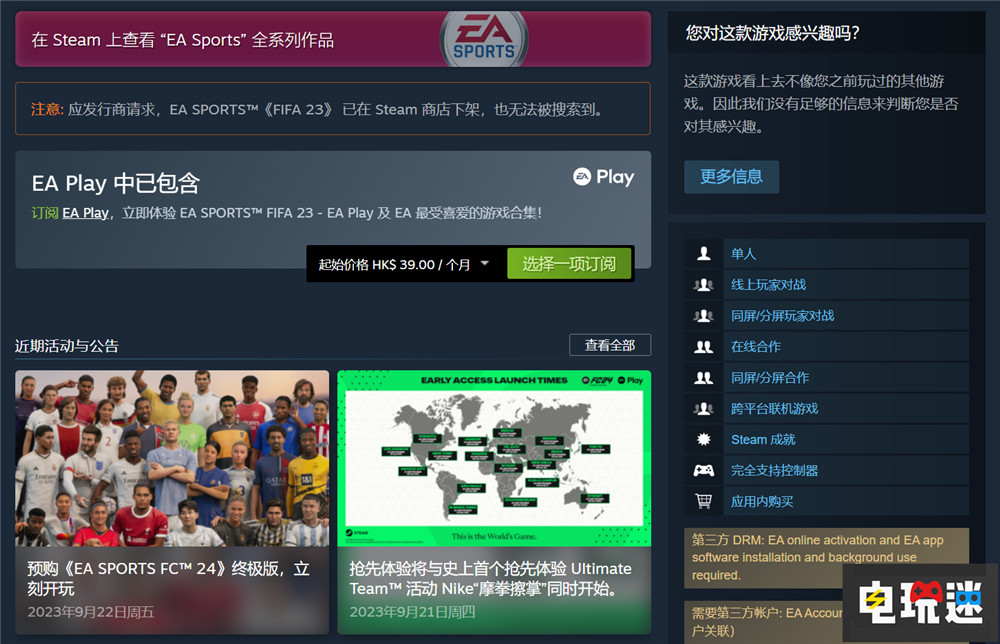Click the 应用内购买 shopping cart icon

703,501
